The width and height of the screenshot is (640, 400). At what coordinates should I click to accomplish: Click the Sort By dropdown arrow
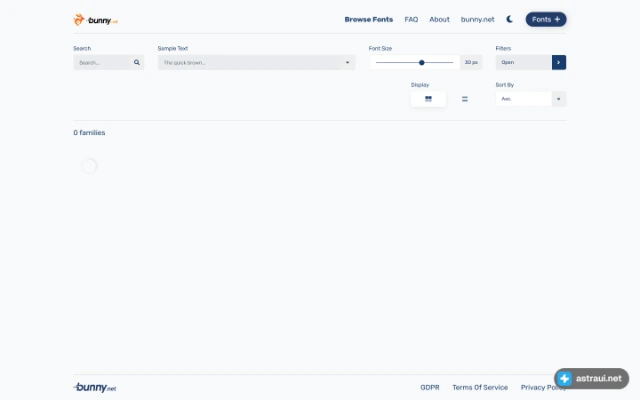pyautogui.click(x=559, y=99)
